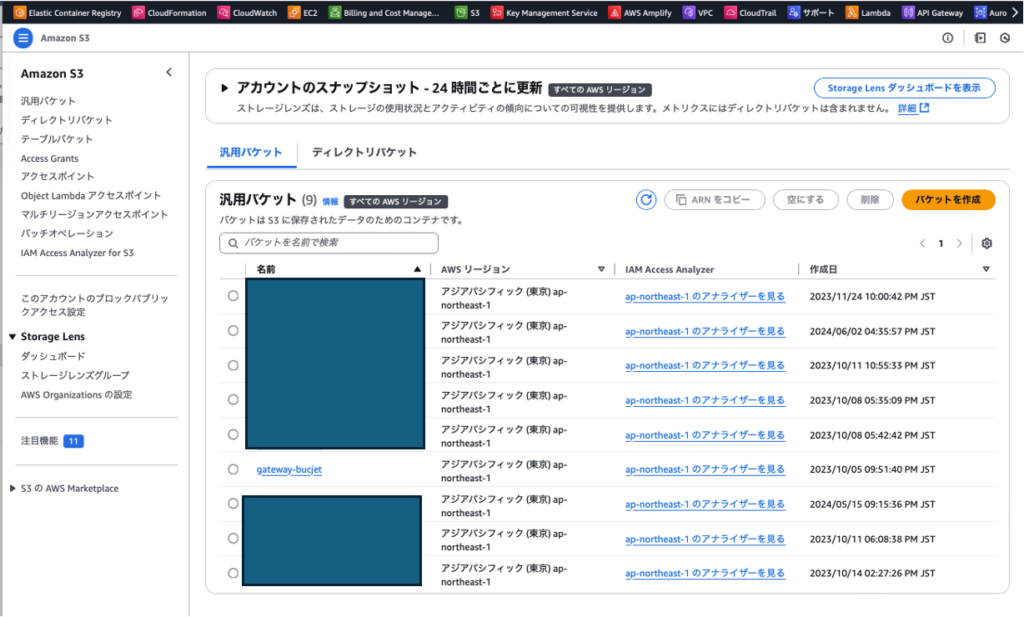Select bucket created 2023/11/24 10:00:42 PM
Image resolution: width=1024 pixels, height=617 pixels.
tap(233, 296)
